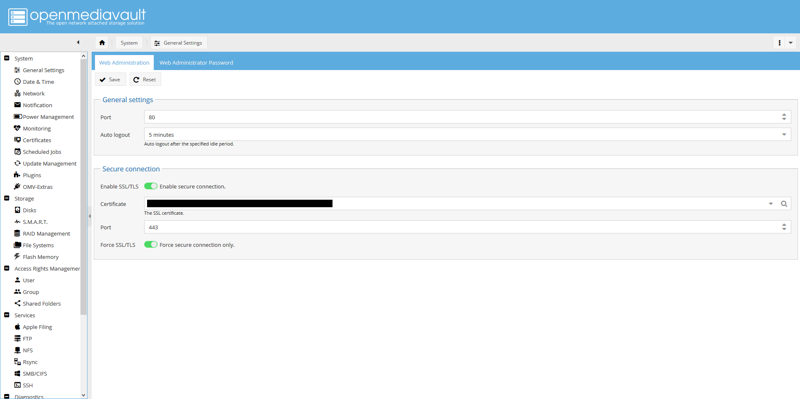Click the sidebar splitter collapse handle
The height and width of the screenshot is (399, 800).
(90, 216)
